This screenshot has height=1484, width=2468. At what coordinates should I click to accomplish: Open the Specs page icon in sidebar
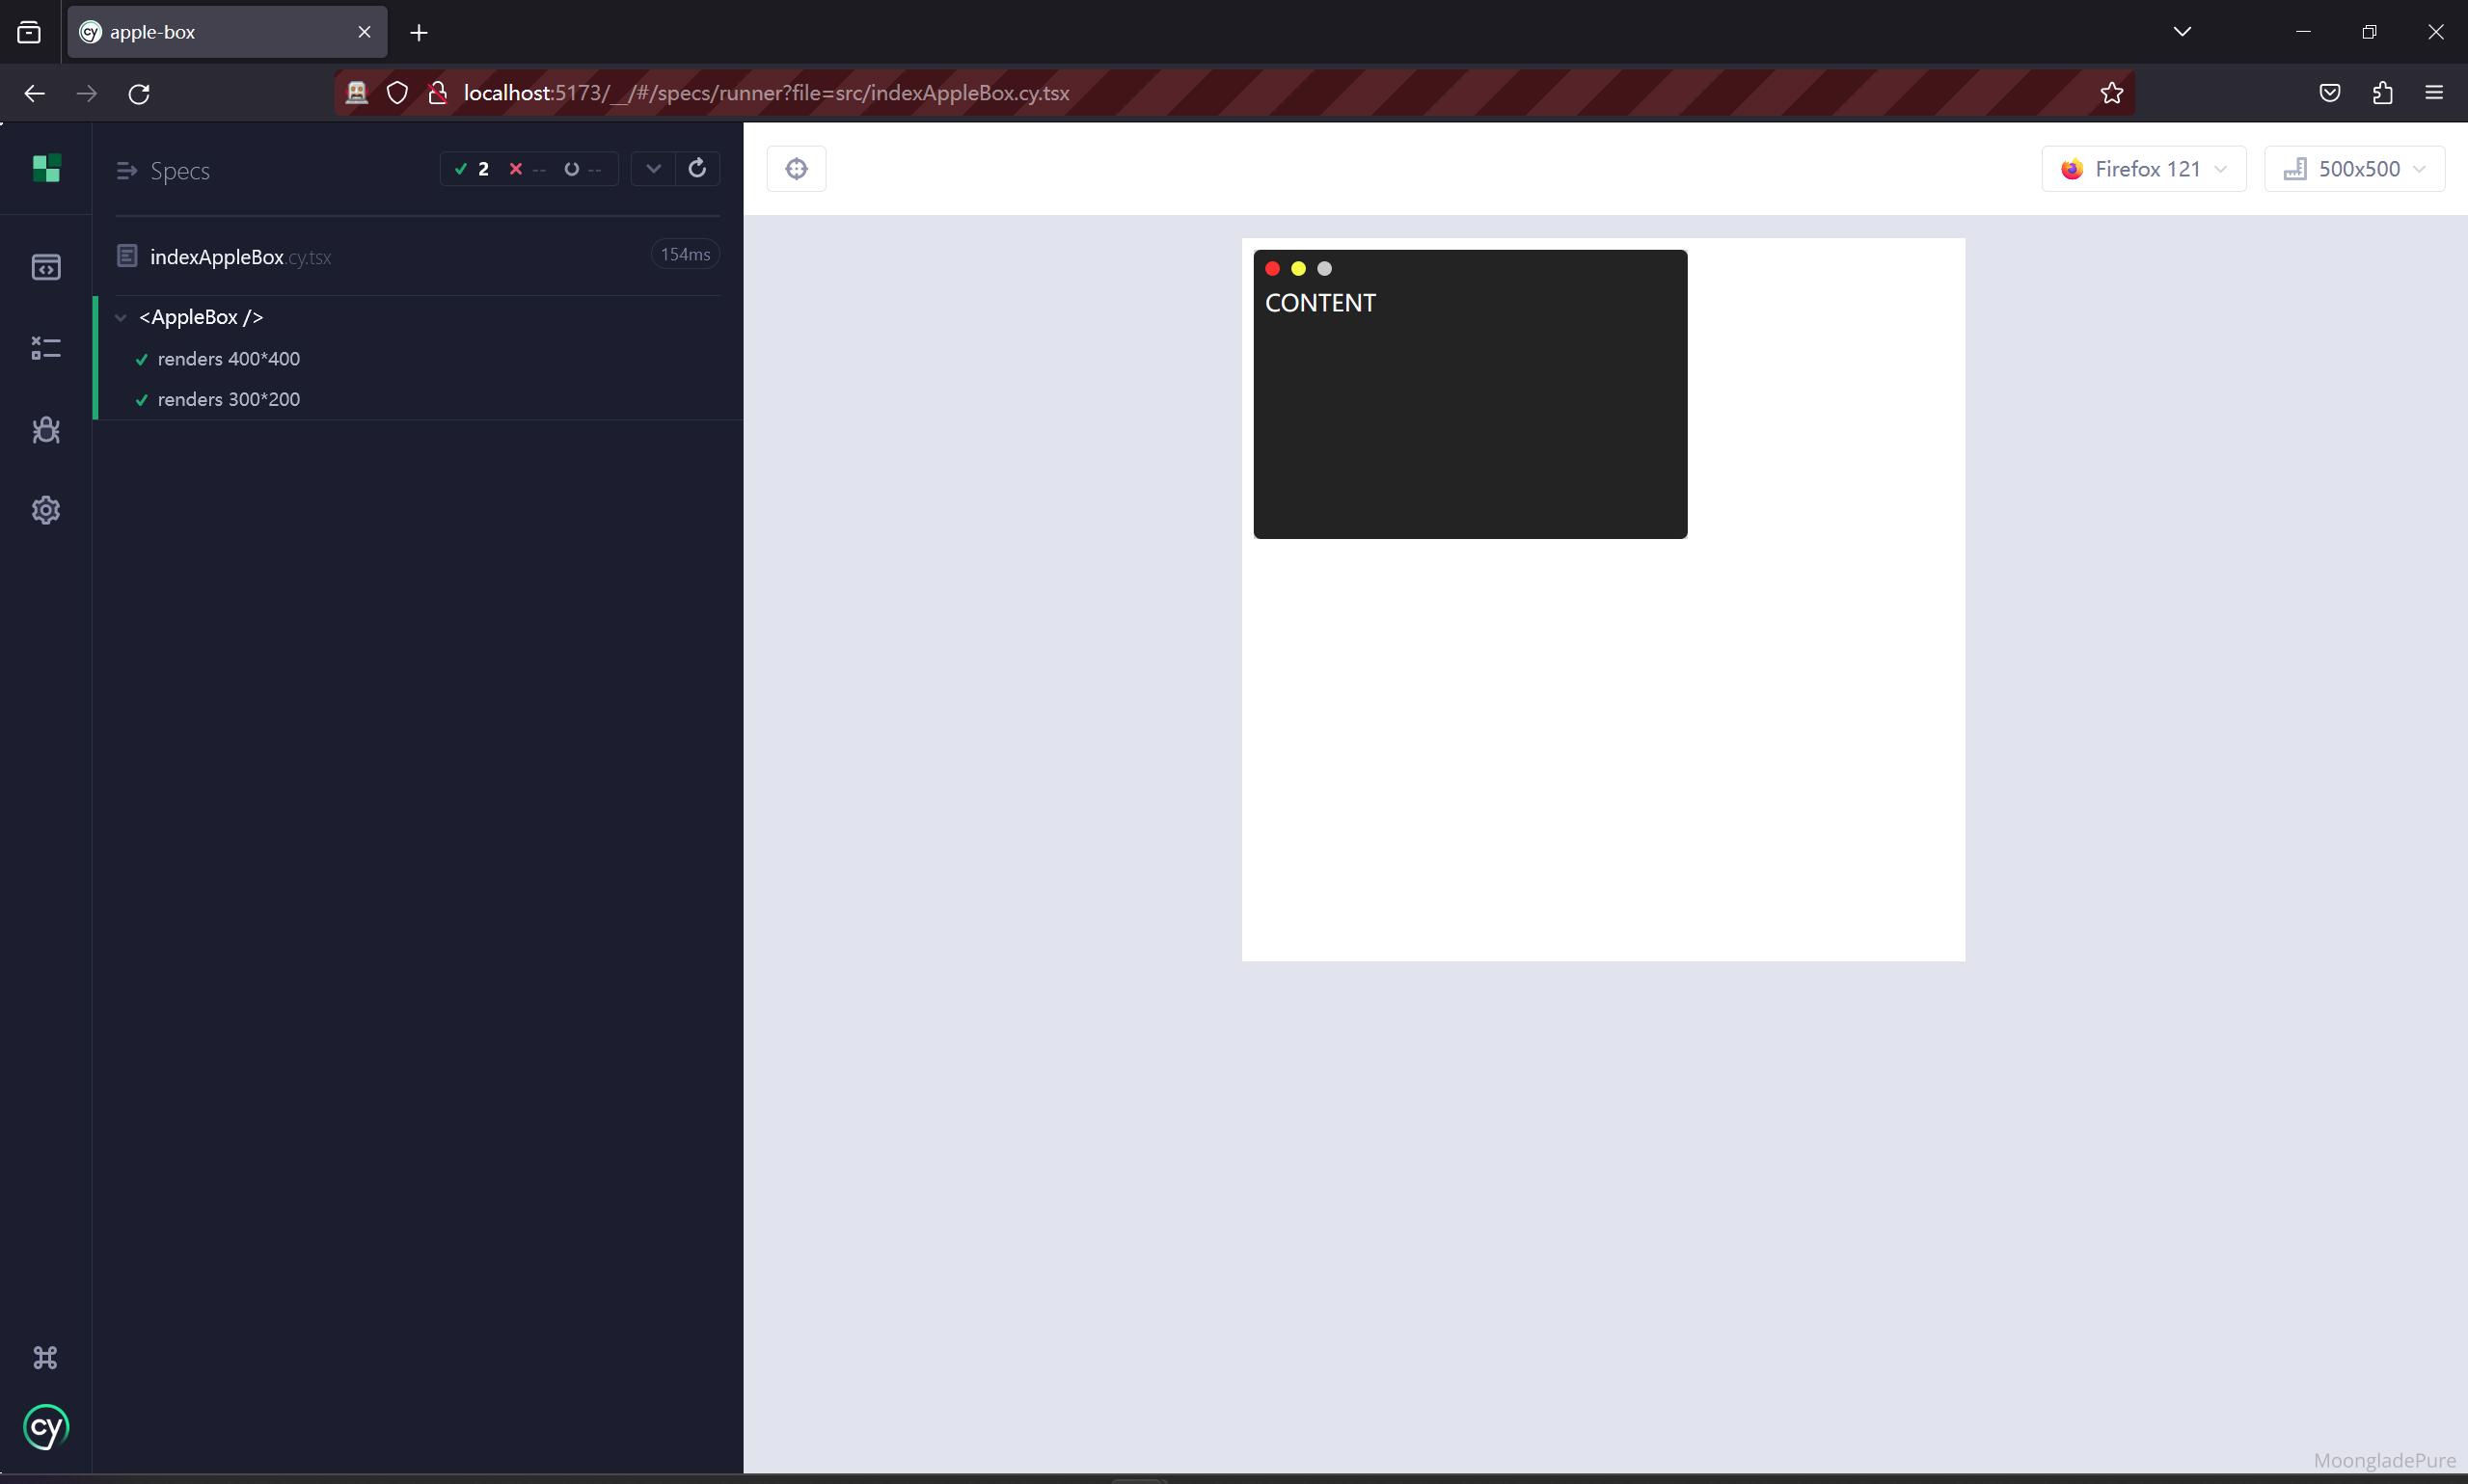(x=46, y=267)
